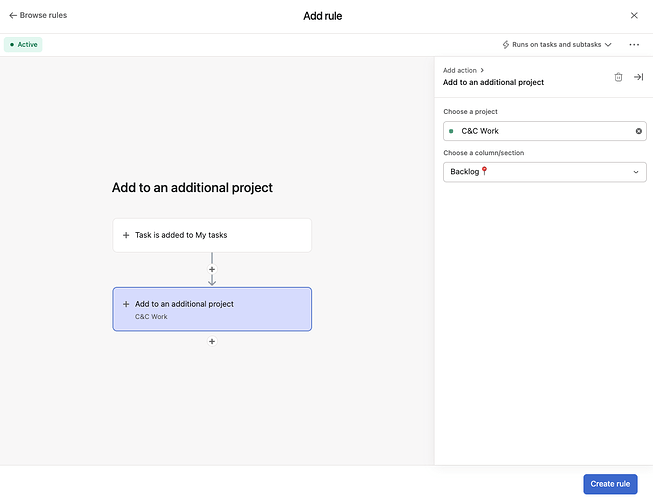Click the plus connector between trigger and action
This screenshot has height=500, width=653.
(x=212, y=269)
